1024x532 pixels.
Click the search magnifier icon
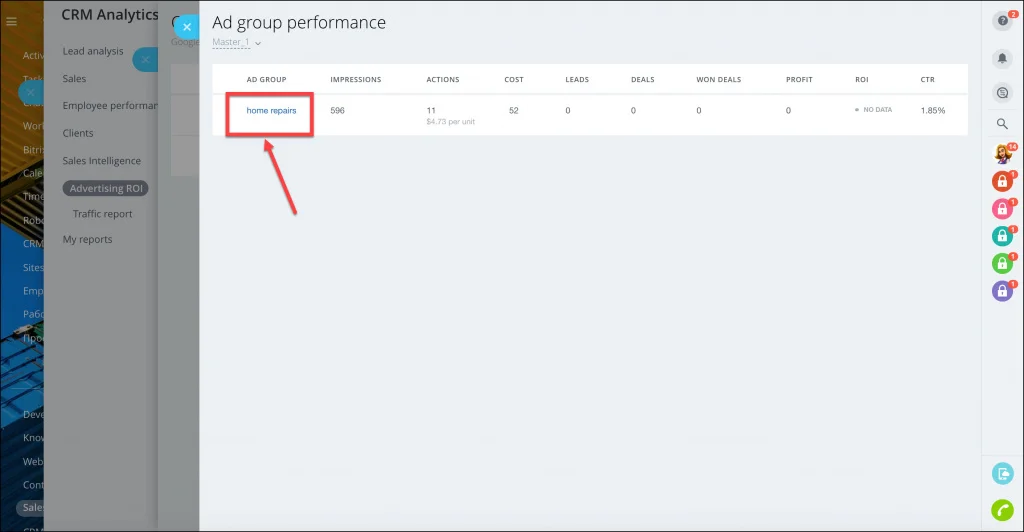click(1002, 123)
